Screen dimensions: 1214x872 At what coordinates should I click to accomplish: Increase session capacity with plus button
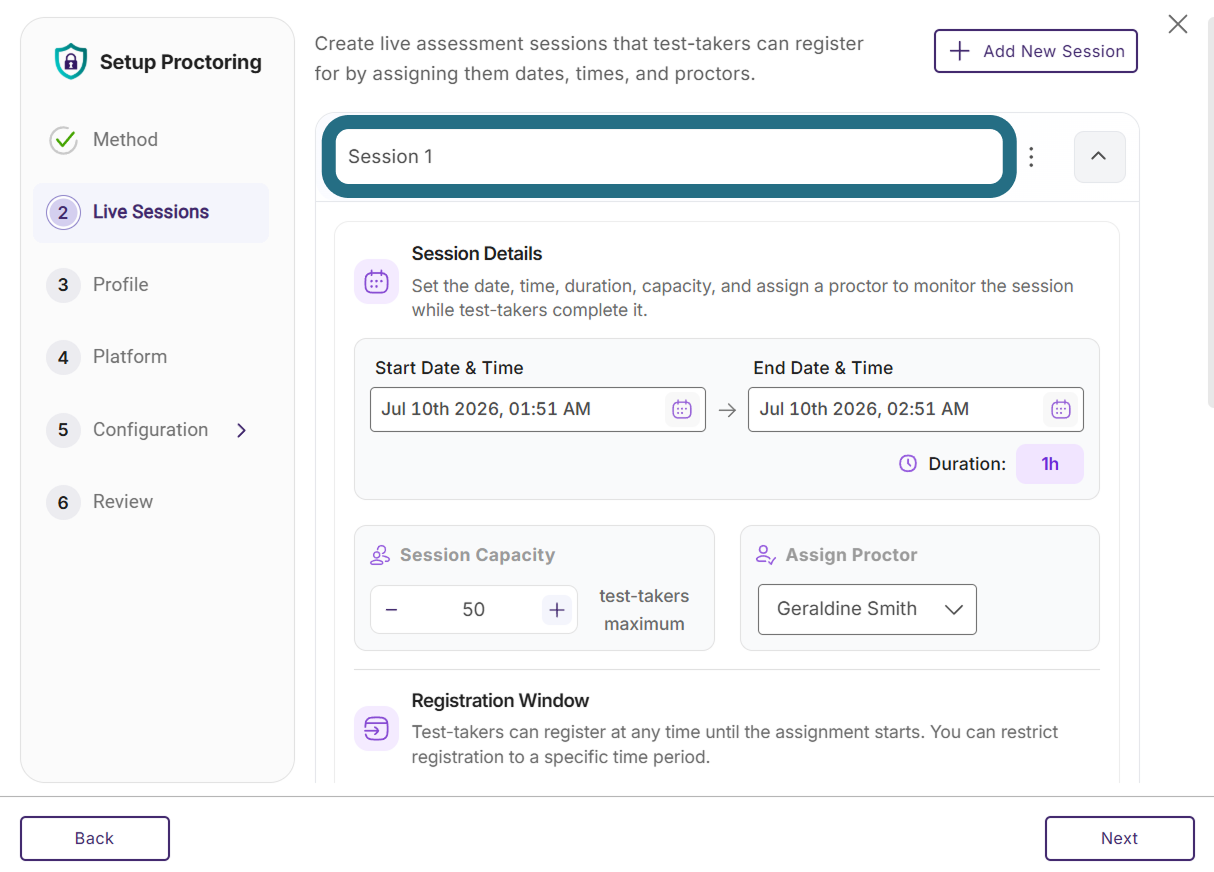[557, 610]
